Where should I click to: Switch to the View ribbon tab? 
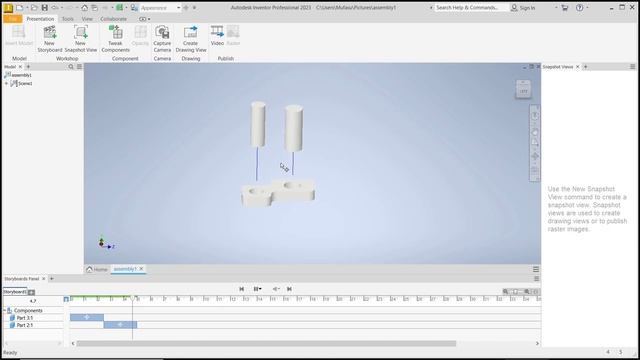87,19
